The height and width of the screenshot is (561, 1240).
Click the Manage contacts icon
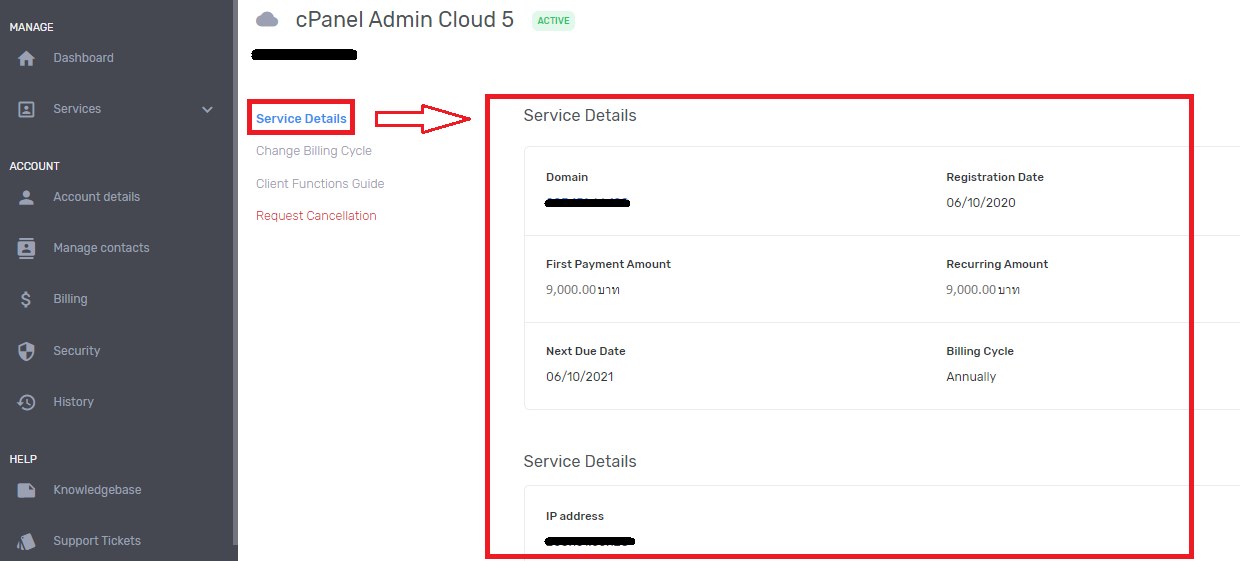(x=27, y=248)
